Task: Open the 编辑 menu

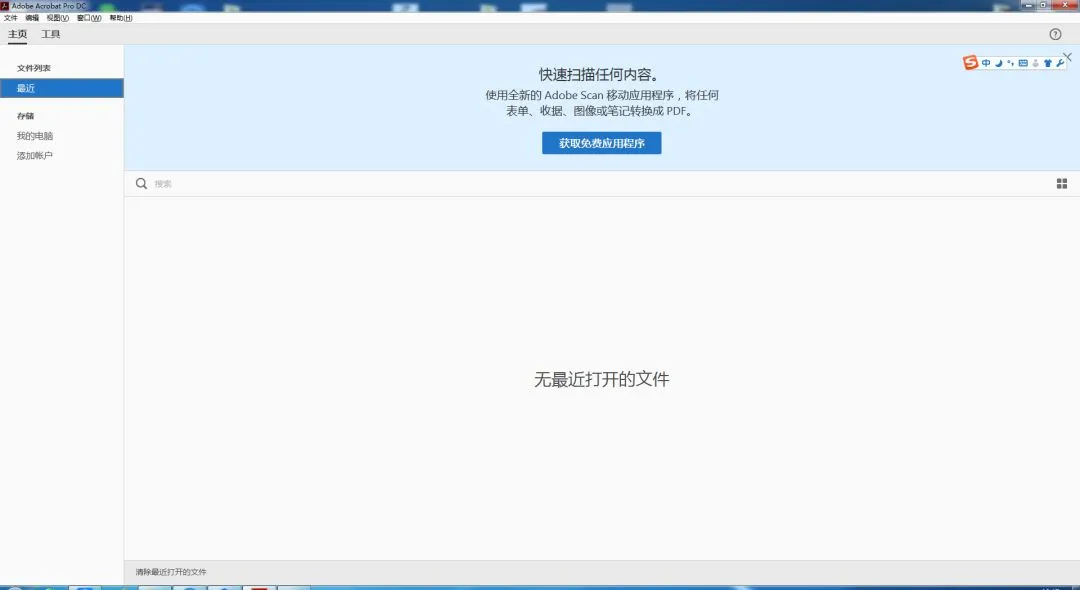Action: (32, 18)
